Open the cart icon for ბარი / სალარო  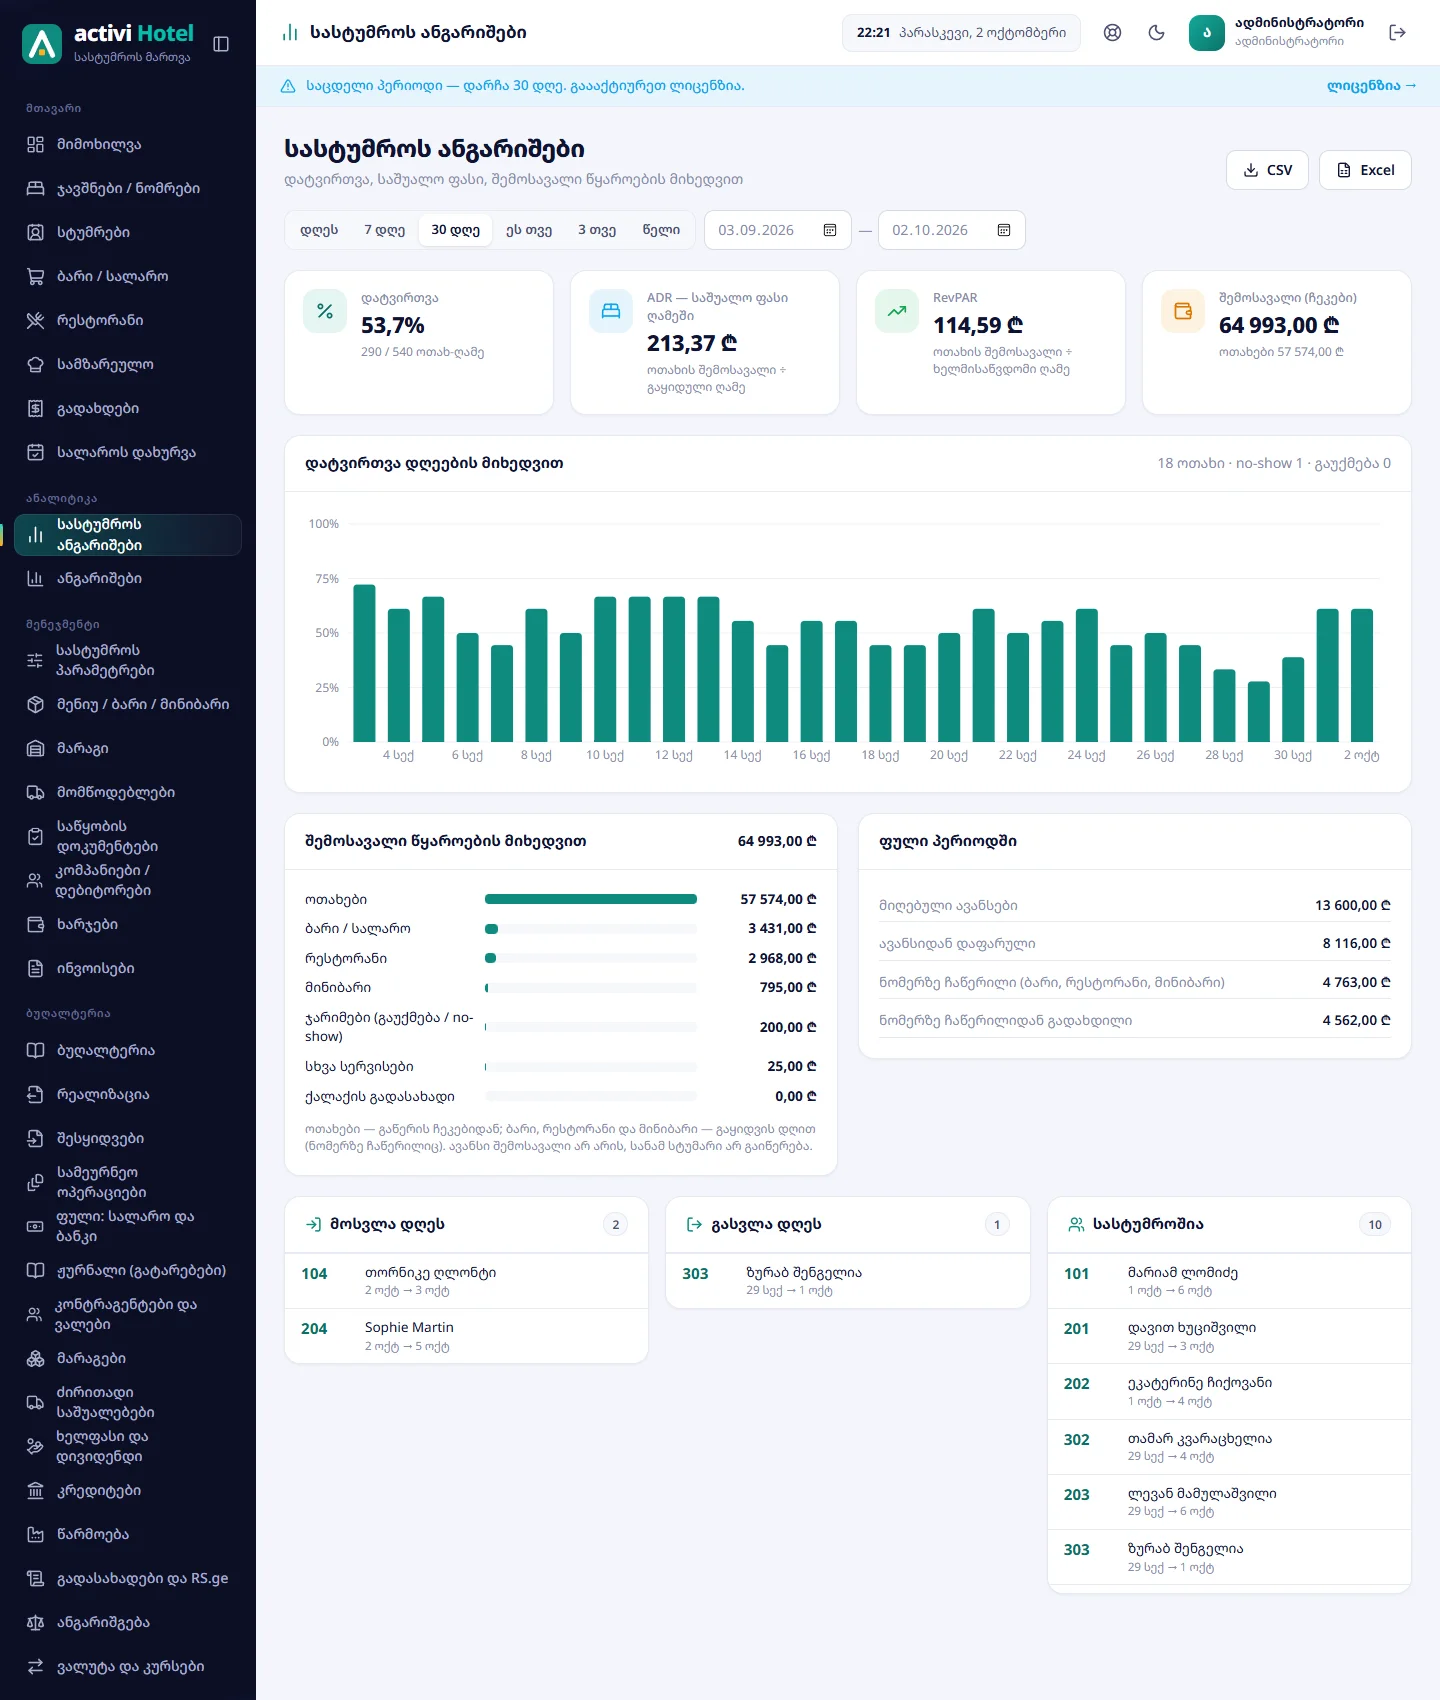point(35,276)
